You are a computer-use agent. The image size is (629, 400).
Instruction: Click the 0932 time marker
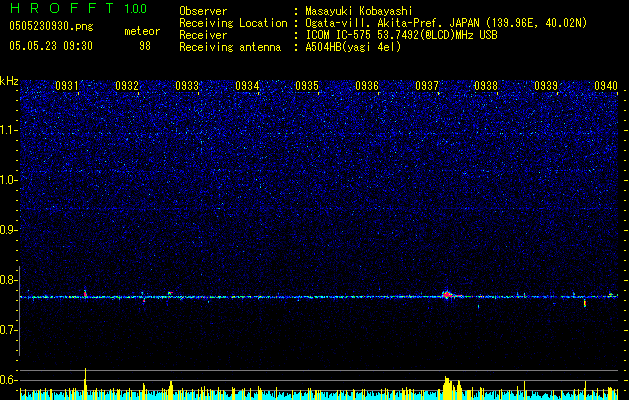127,86
